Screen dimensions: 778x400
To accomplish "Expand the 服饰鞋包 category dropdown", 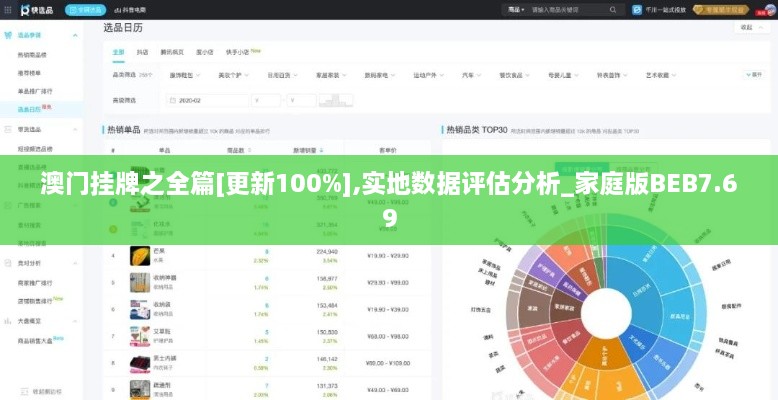I will click(x=185, y=75).
